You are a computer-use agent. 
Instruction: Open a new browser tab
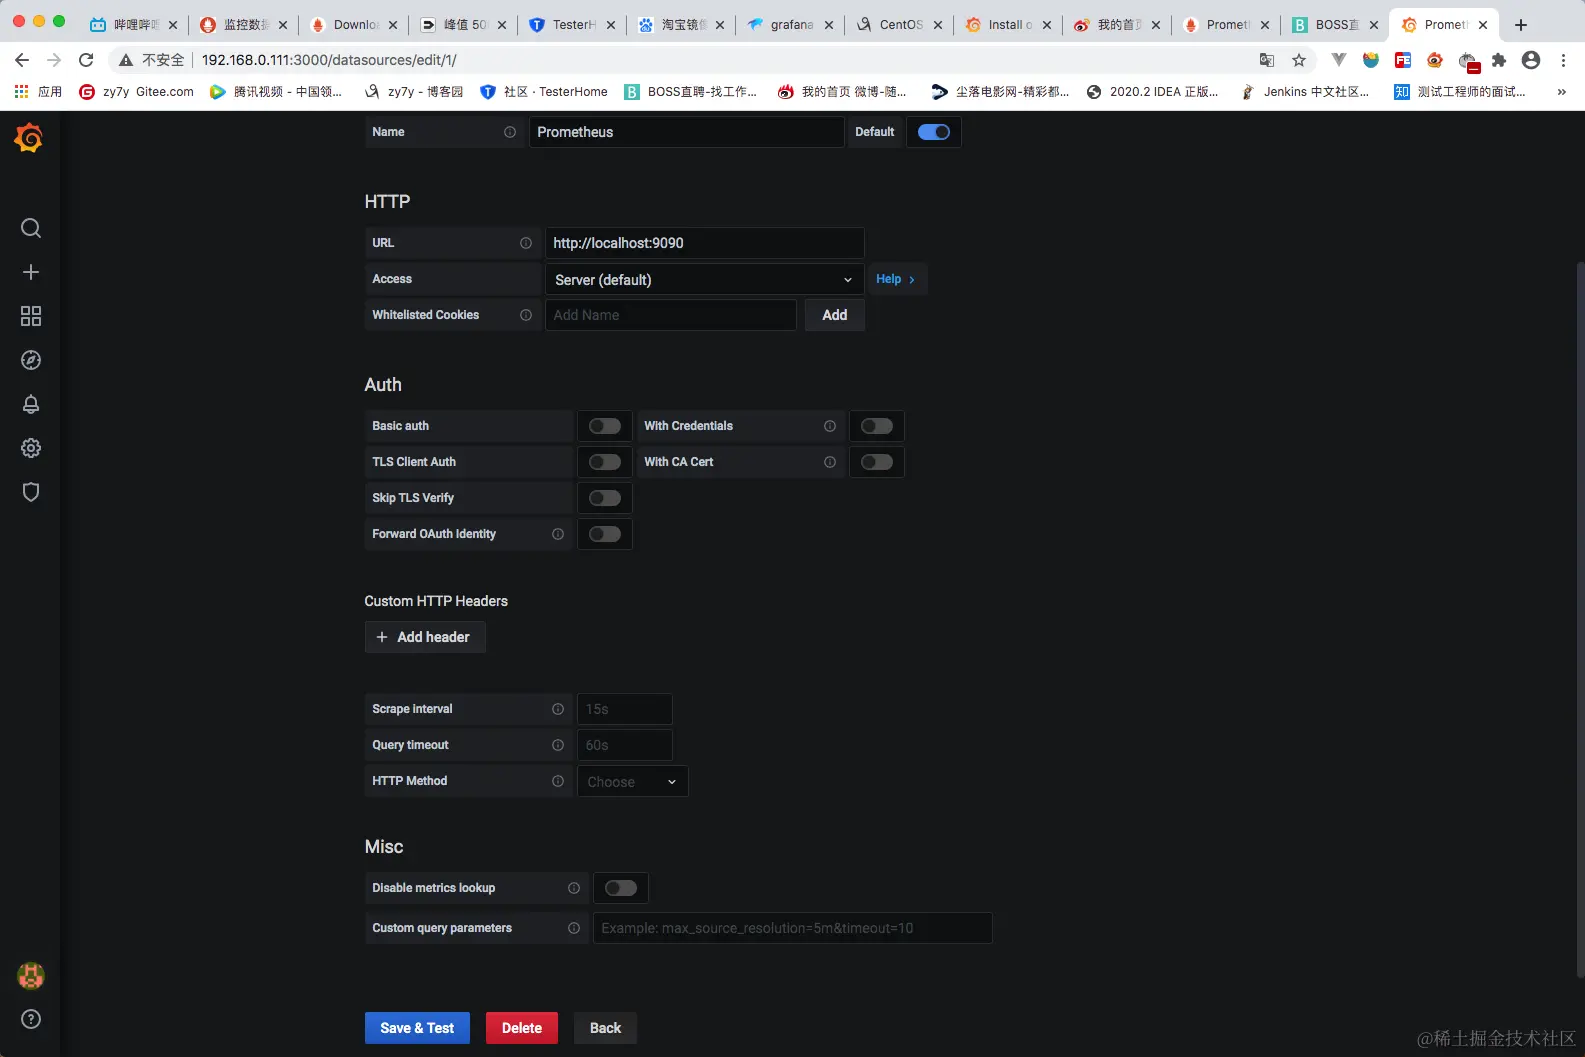click(x=1521, y=25)
